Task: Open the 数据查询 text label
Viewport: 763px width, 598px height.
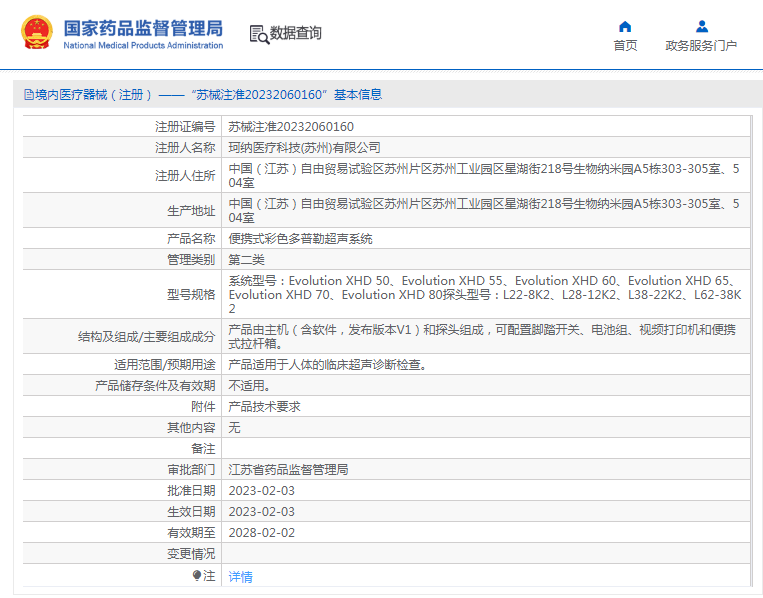Action: (x=296, y=34)
